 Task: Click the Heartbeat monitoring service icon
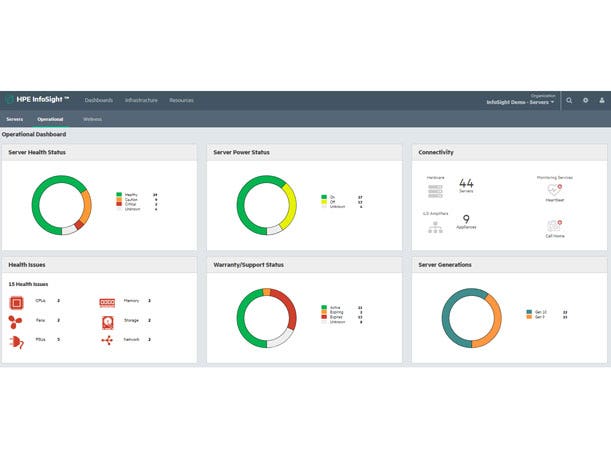tap(553, 189)
